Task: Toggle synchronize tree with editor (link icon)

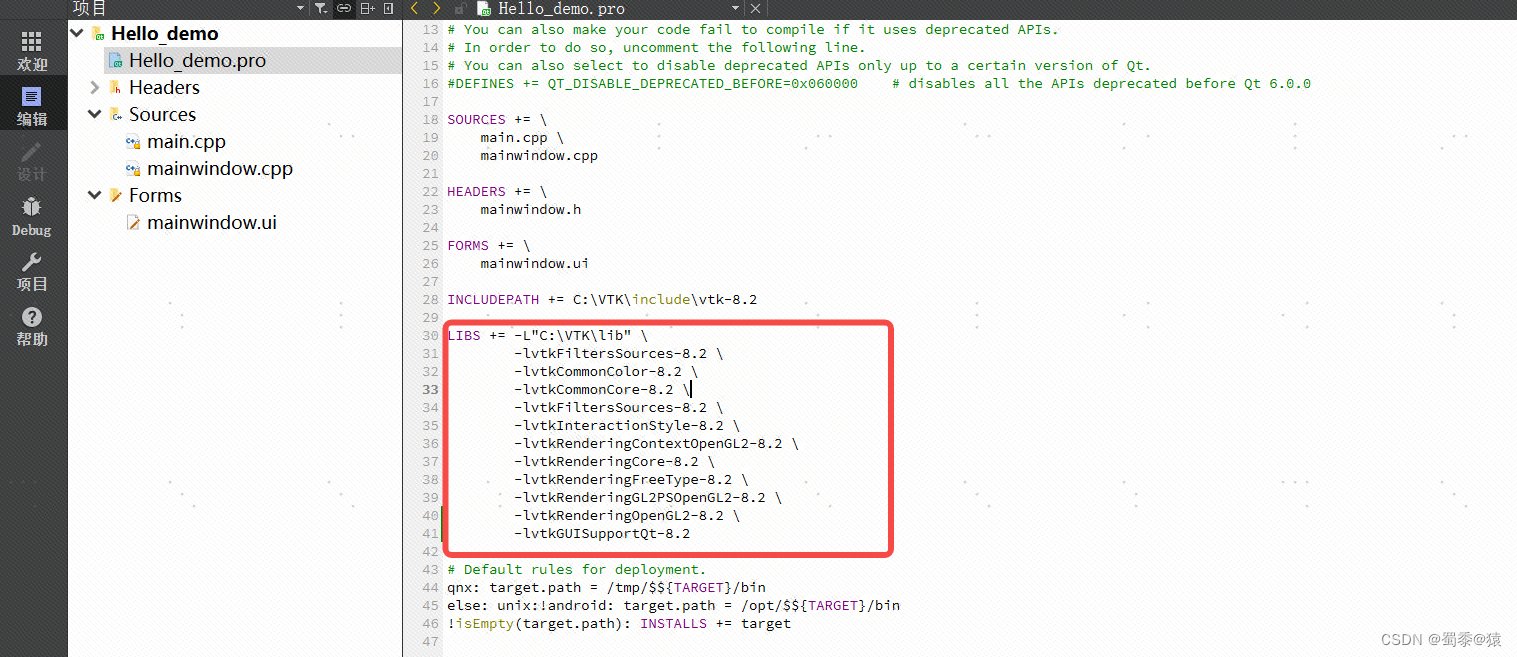Action: pos(345,8)
